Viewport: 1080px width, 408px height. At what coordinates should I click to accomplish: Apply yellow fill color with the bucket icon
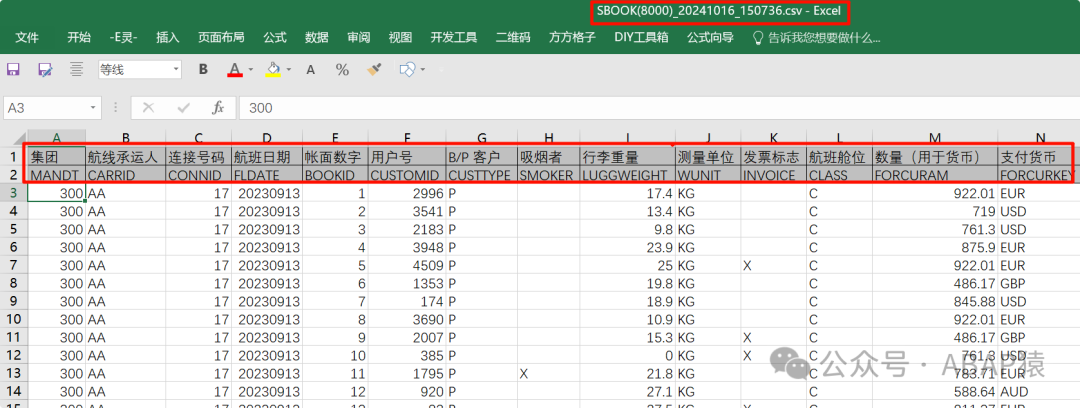[x=273, y=69]
